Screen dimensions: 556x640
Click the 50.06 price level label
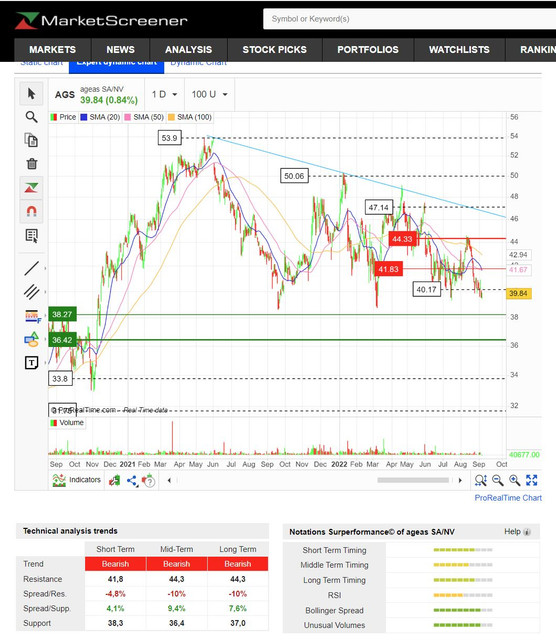294,176
